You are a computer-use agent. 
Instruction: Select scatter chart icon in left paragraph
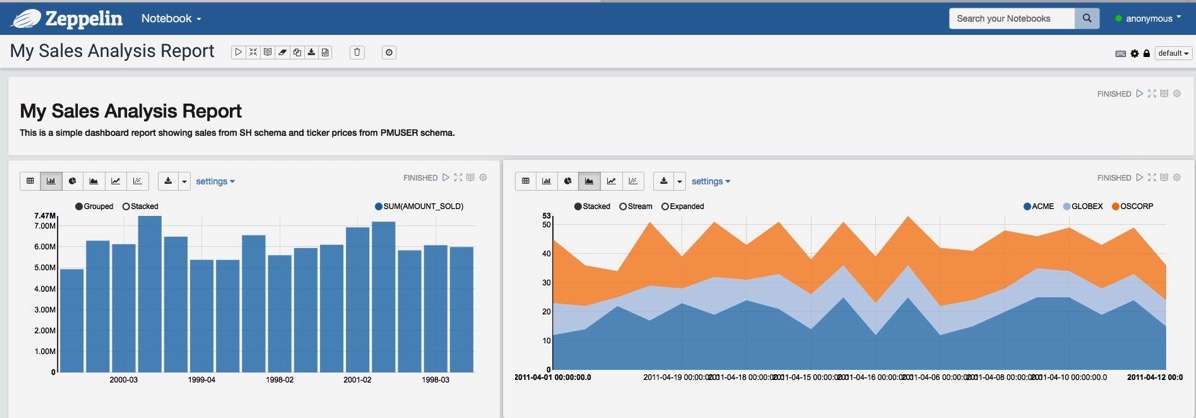point(137,181)
